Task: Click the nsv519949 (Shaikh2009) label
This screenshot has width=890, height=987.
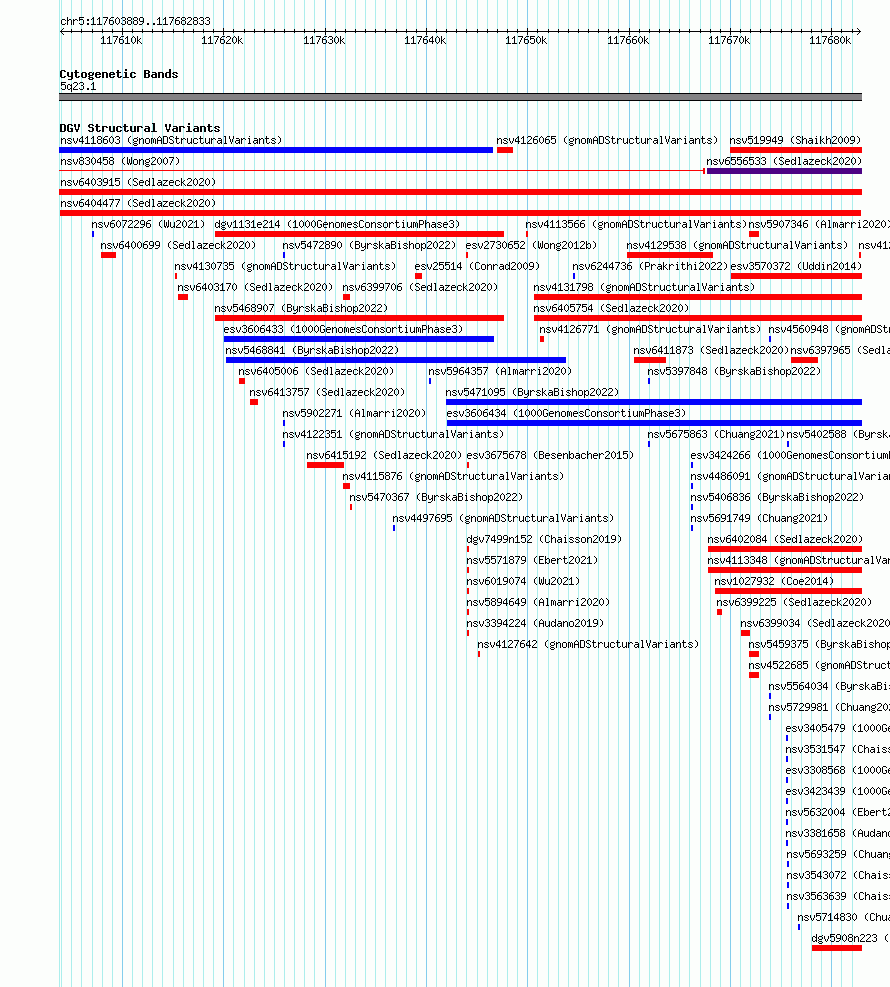Action: (795, 140)
